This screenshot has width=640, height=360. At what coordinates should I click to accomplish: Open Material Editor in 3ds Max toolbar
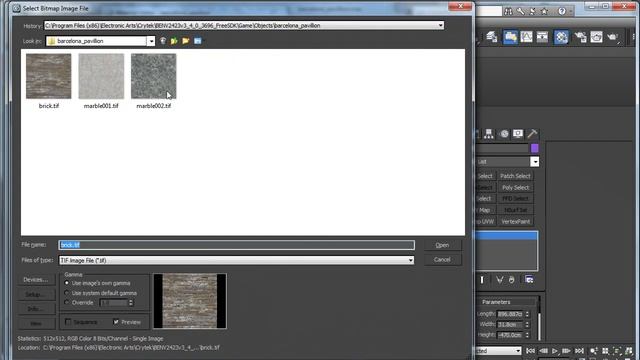coord(561,37)
